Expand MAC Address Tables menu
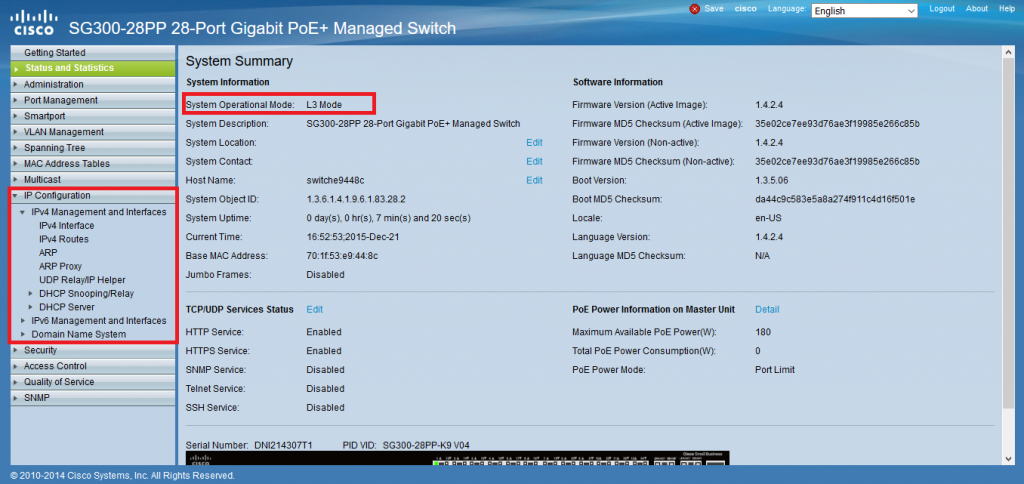Viewport: 1024px width, 484px height. pyautogui.click(x=93, y=163)
